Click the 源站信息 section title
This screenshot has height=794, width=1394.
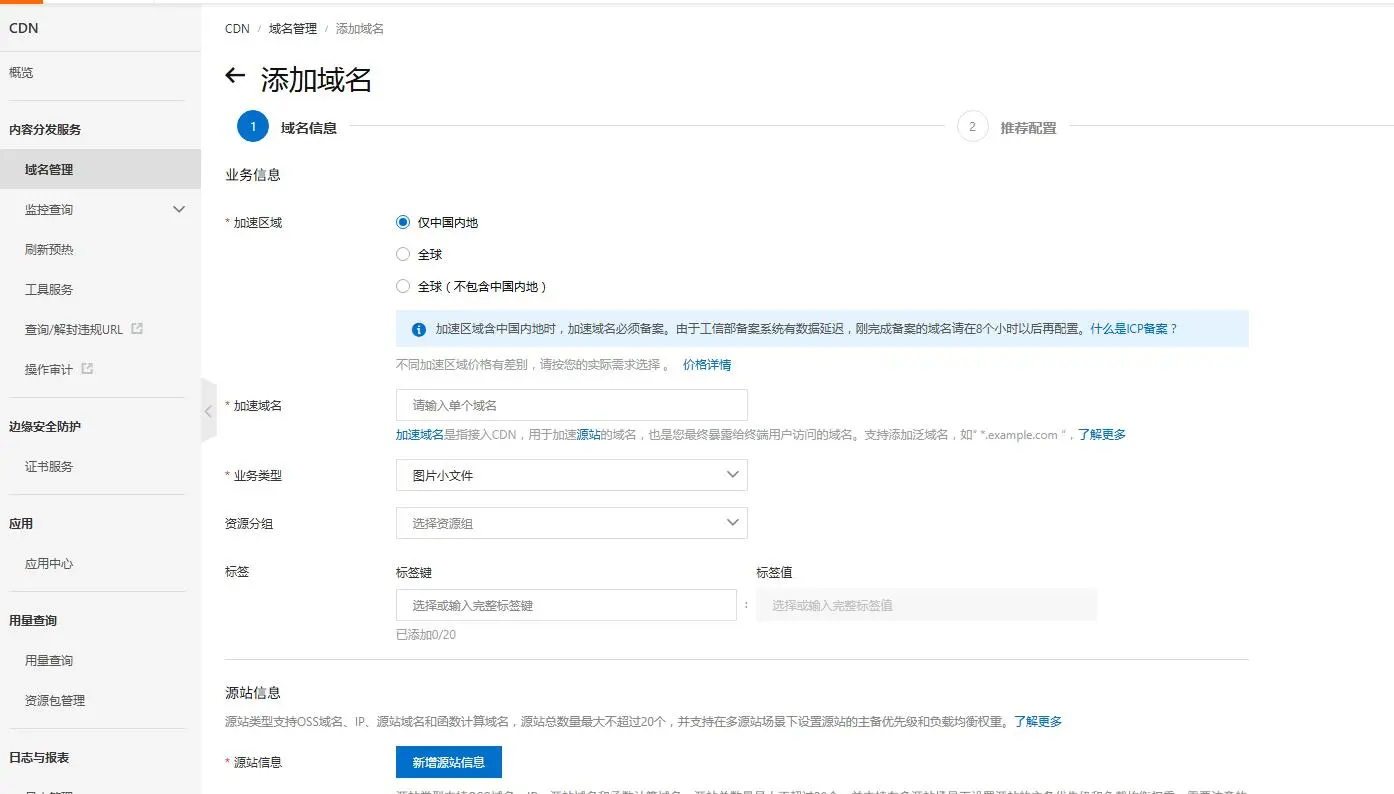[253, 693]
